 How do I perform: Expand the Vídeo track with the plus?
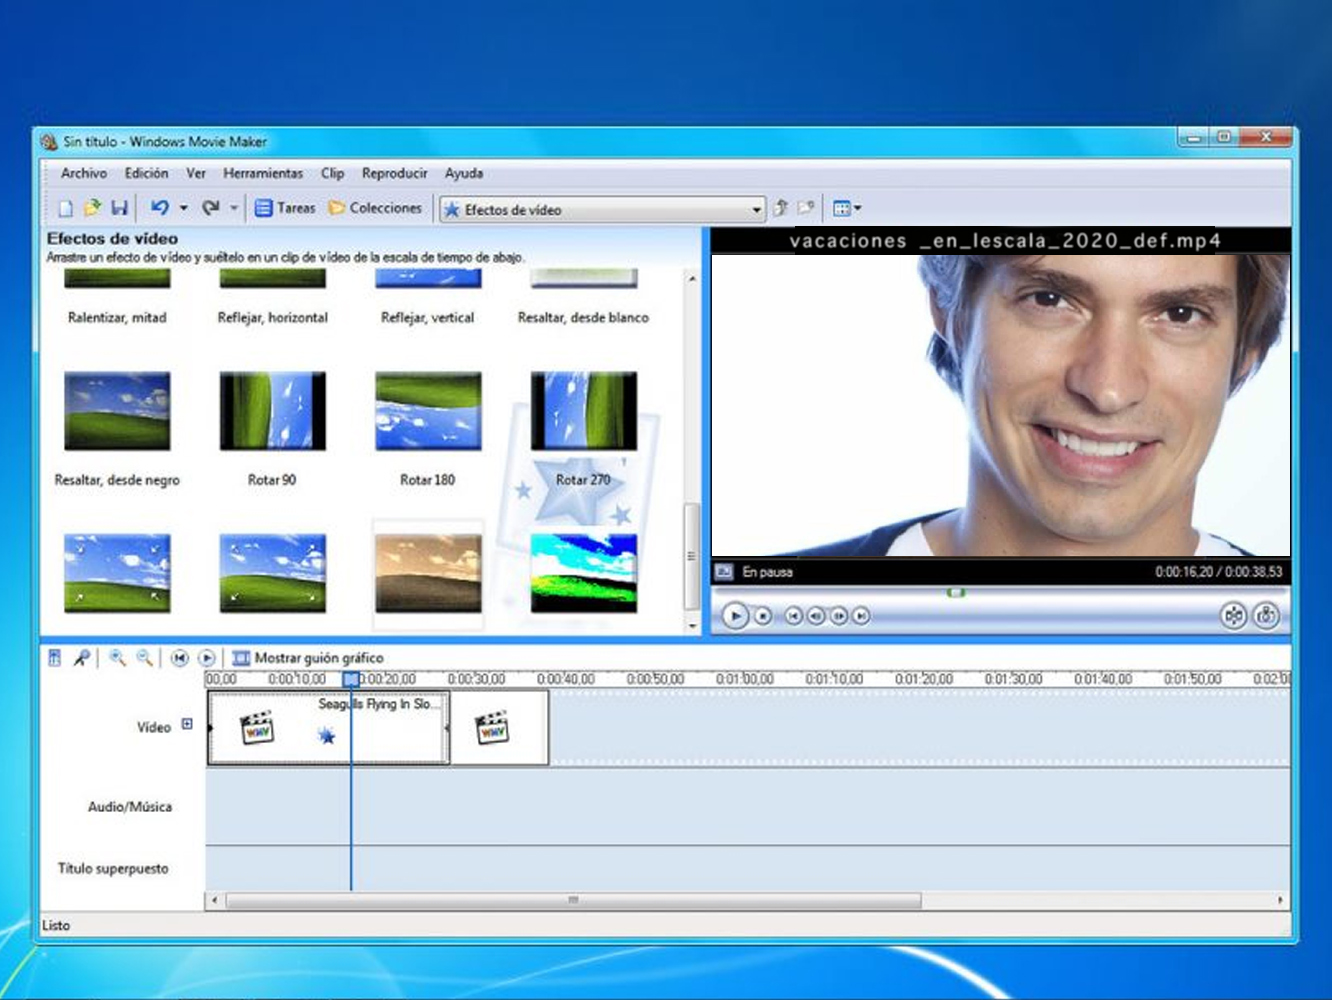pyautogui.click(x=187, y=725)
